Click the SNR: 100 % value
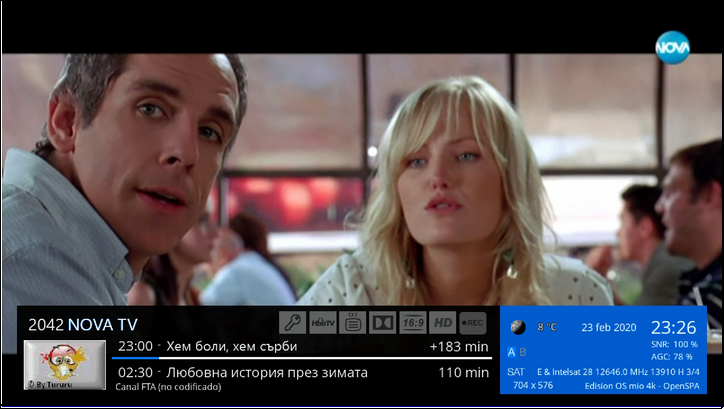Viewport: 724px width, 409px height. [x=674, y=344]
